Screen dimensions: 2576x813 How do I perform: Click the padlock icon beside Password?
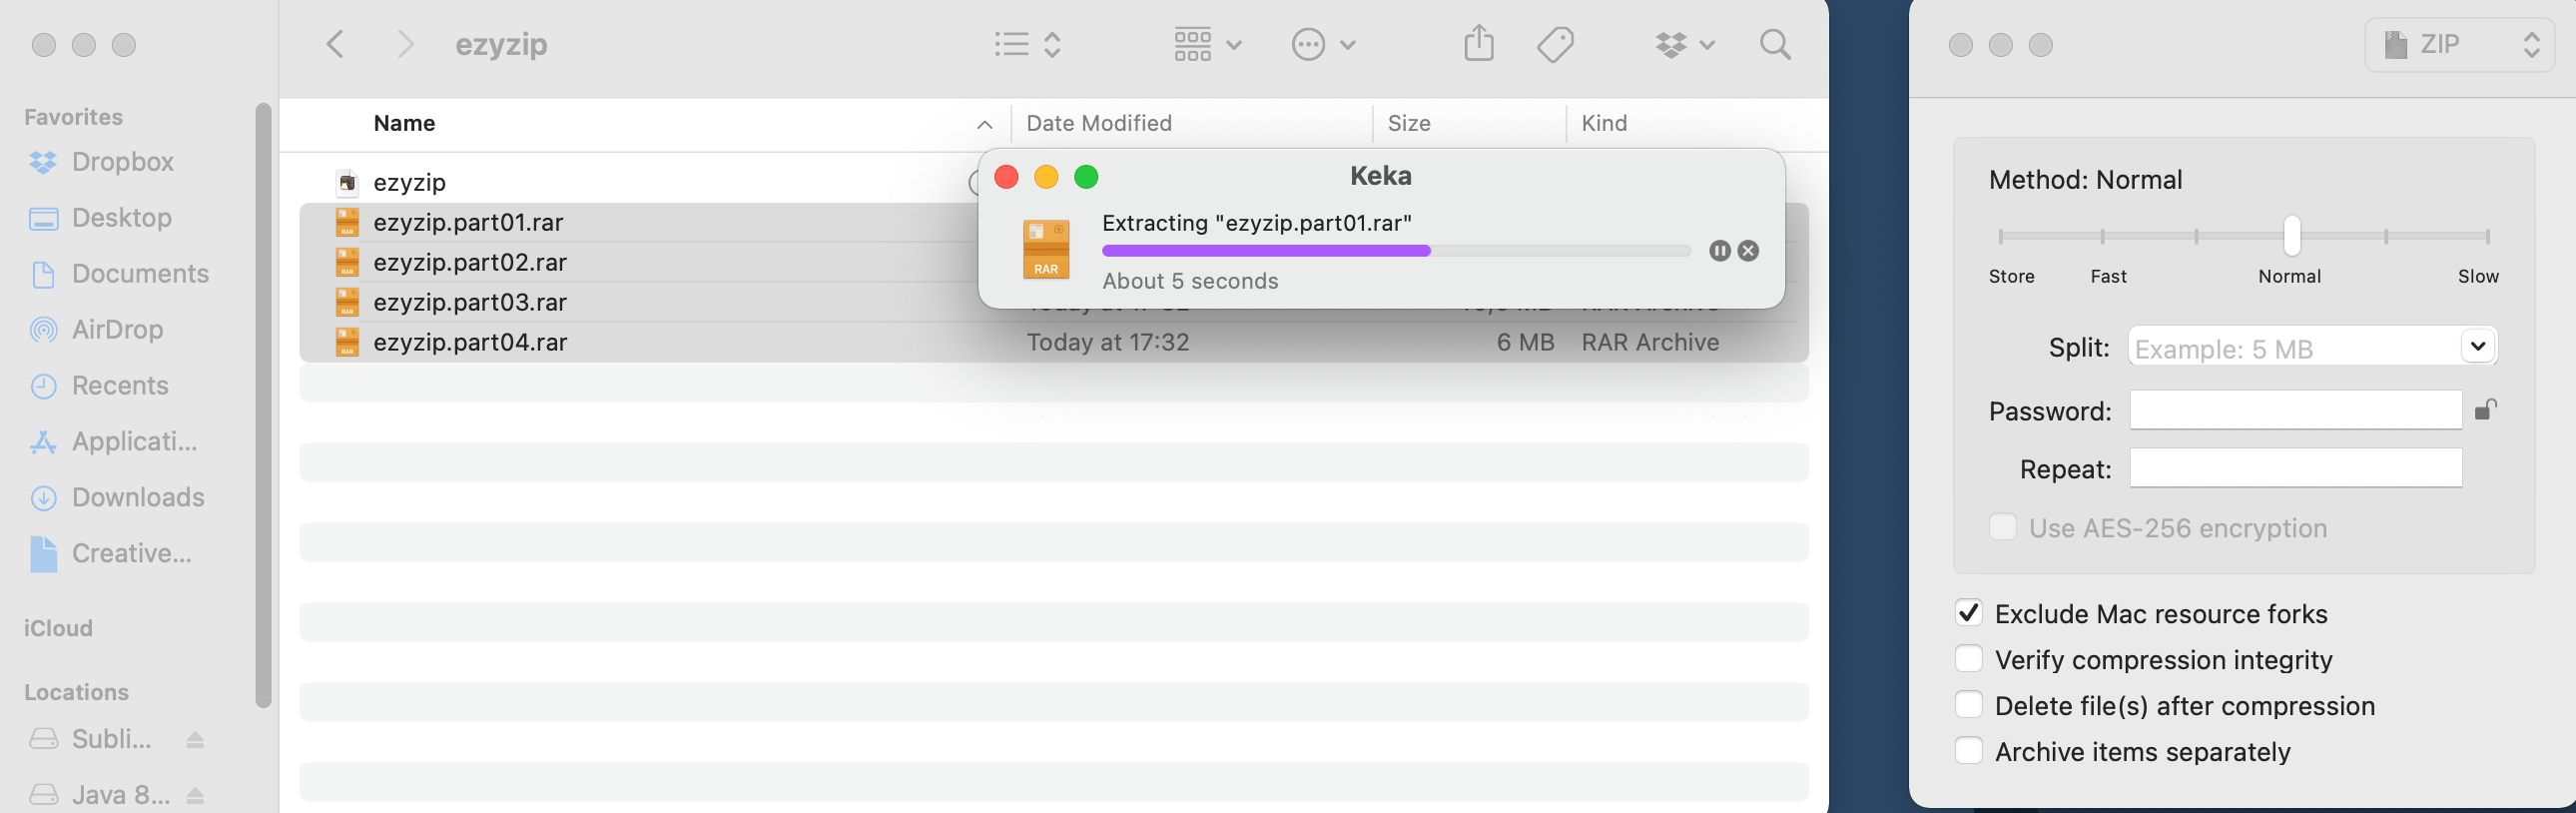click(x=2486, y=409)
